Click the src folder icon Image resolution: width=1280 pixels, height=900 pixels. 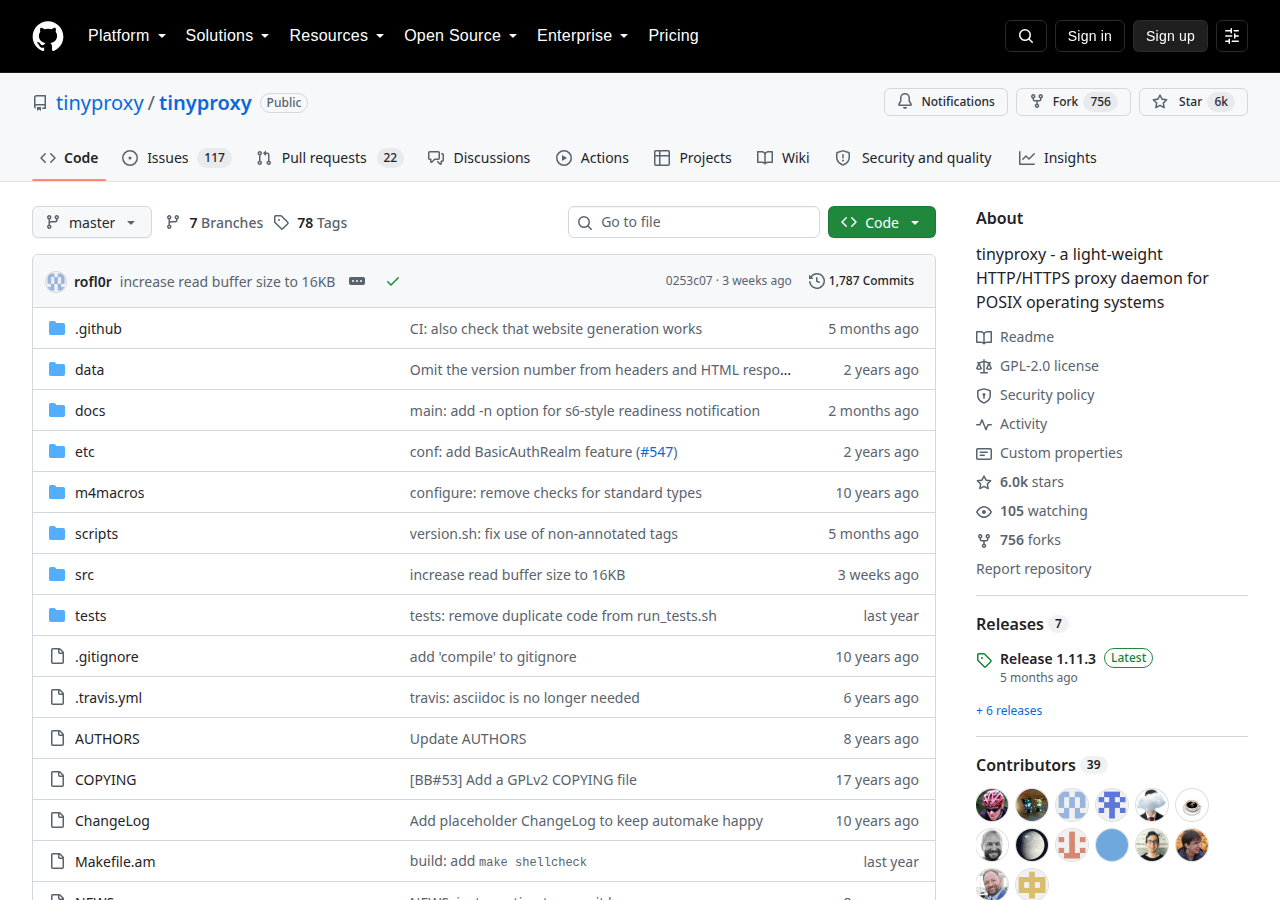[57, 575]
